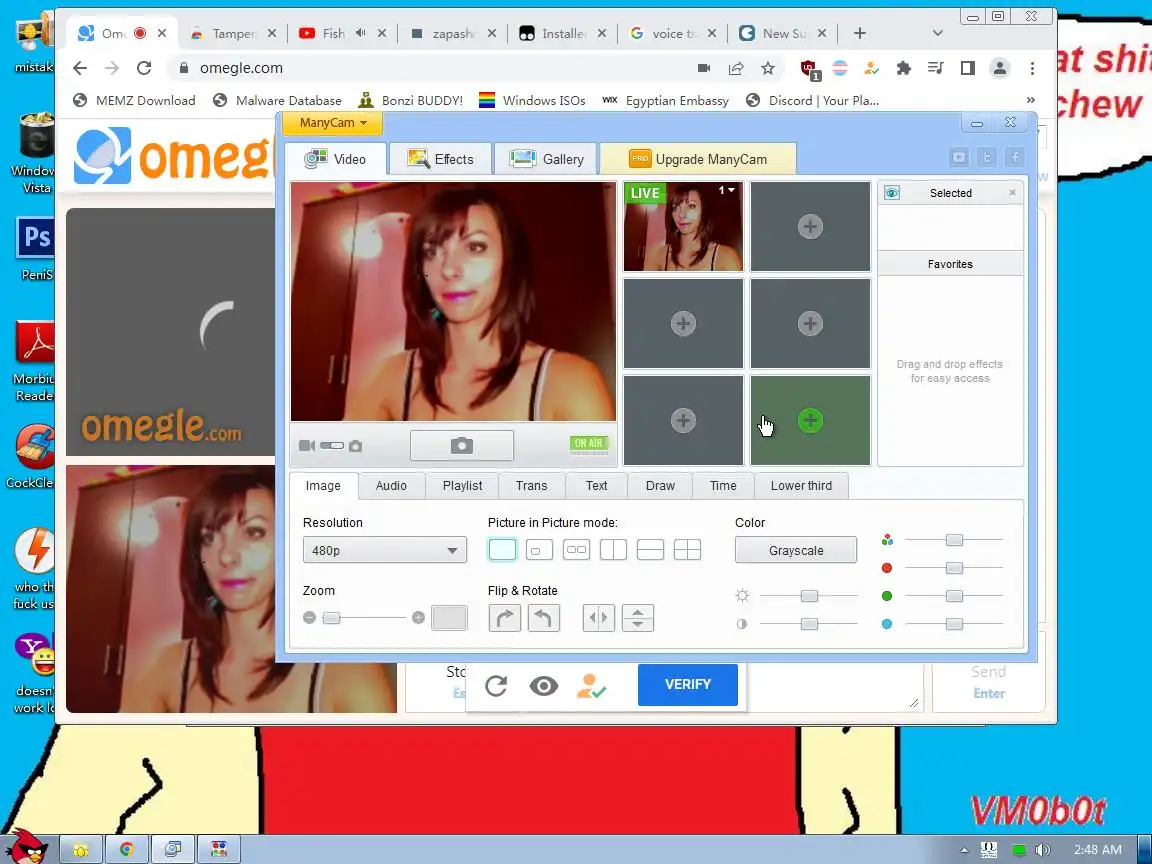Open the MEMZ Download bookmark

[x=134, y=101]
